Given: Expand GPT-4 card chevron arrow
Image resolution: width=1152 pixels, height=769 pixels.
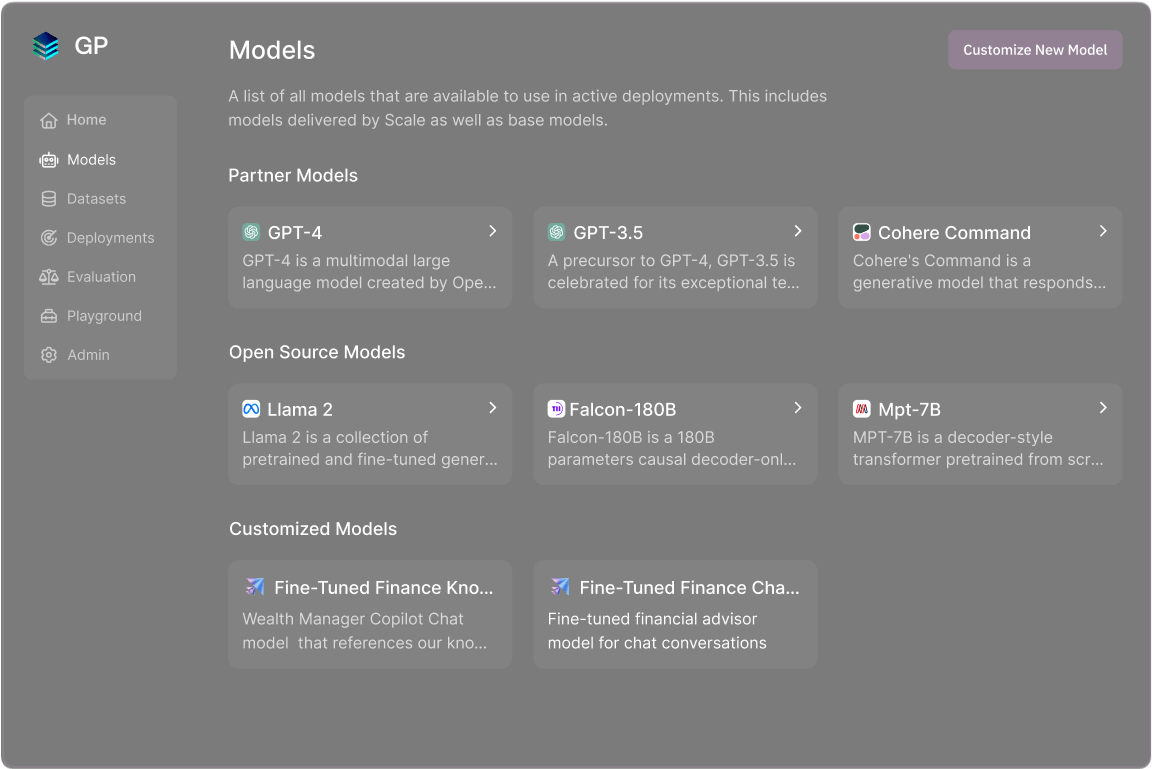Looking at the screenshot, I should point(493,231).
